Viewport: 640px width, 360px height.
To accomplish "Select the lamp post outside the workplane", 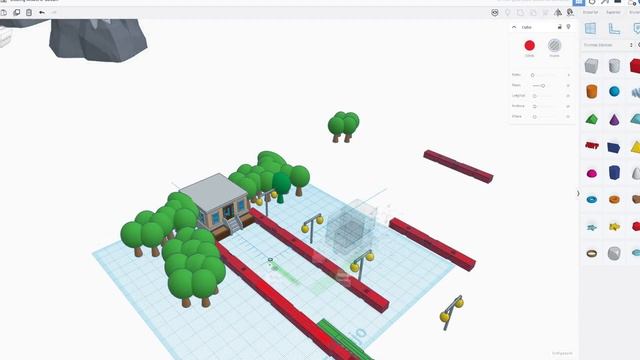I will [x=451, y=312].
